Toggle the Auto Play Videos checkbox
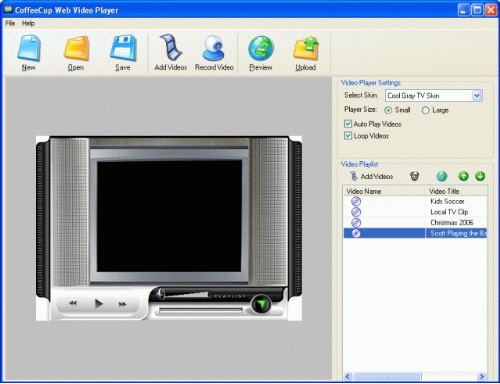This screenshot has height=384, width=500. (x=348, y=124)
